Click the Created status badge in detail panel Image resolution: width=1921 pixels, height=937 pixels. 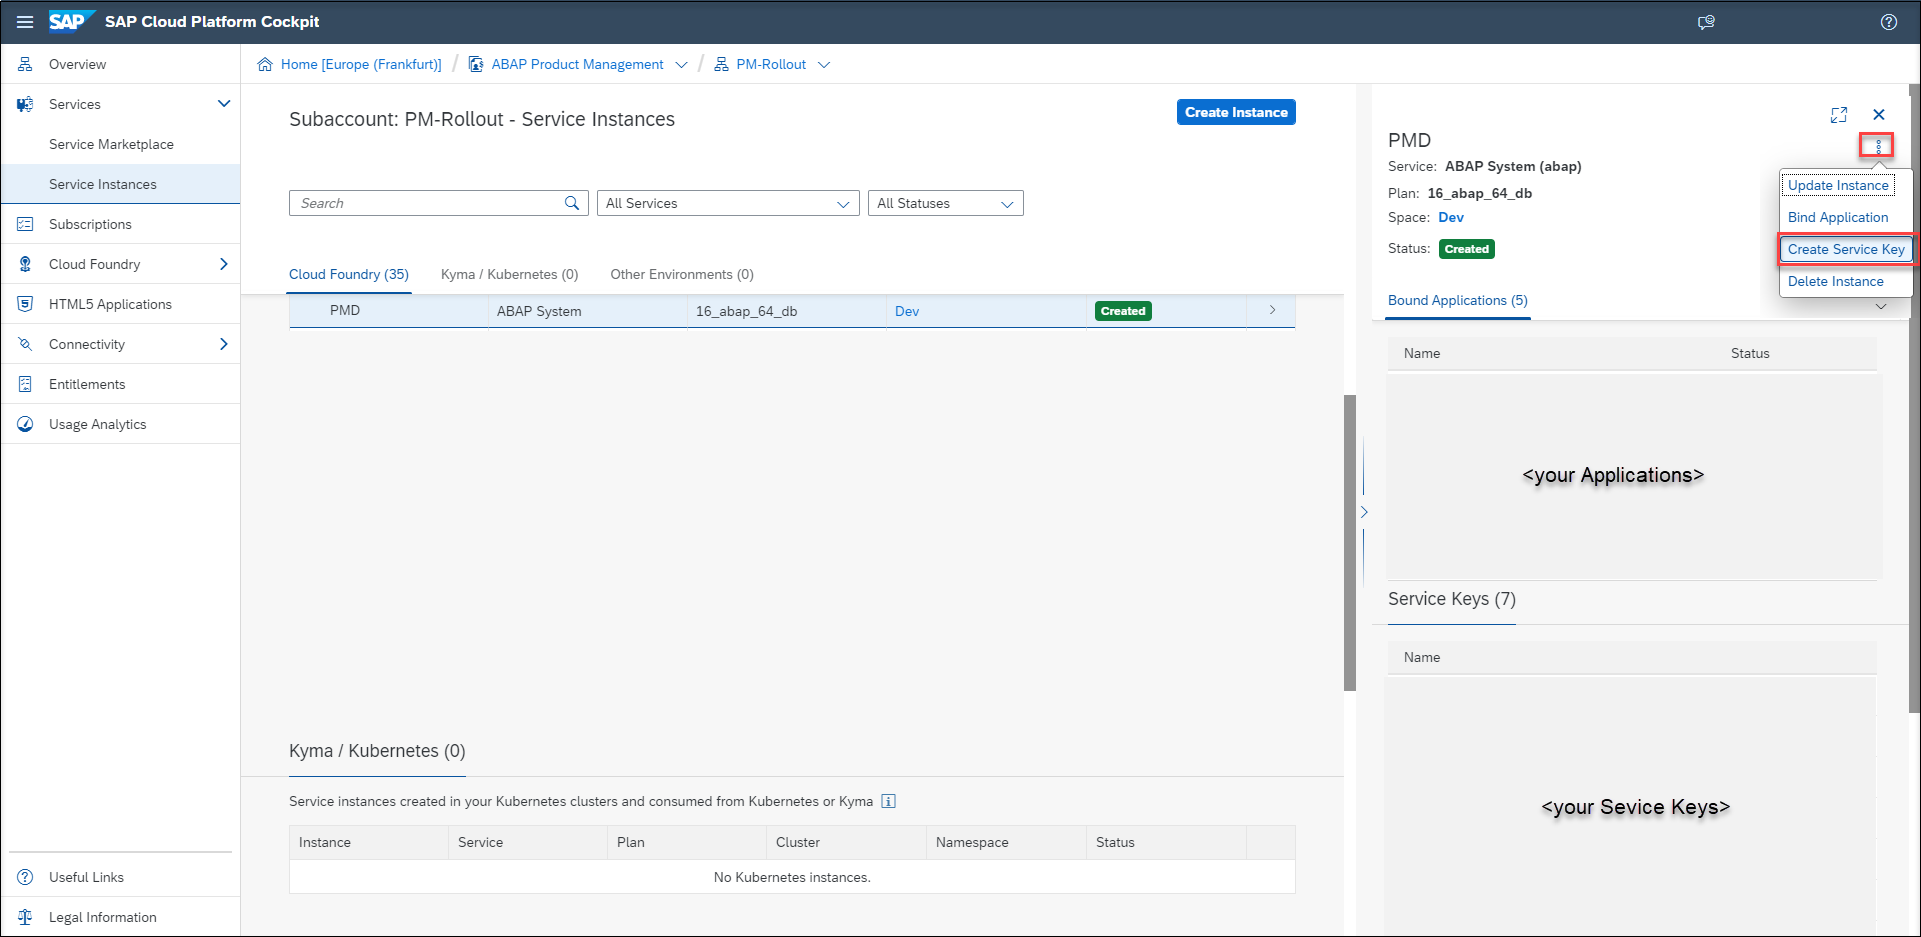(x=1467, y=249)
